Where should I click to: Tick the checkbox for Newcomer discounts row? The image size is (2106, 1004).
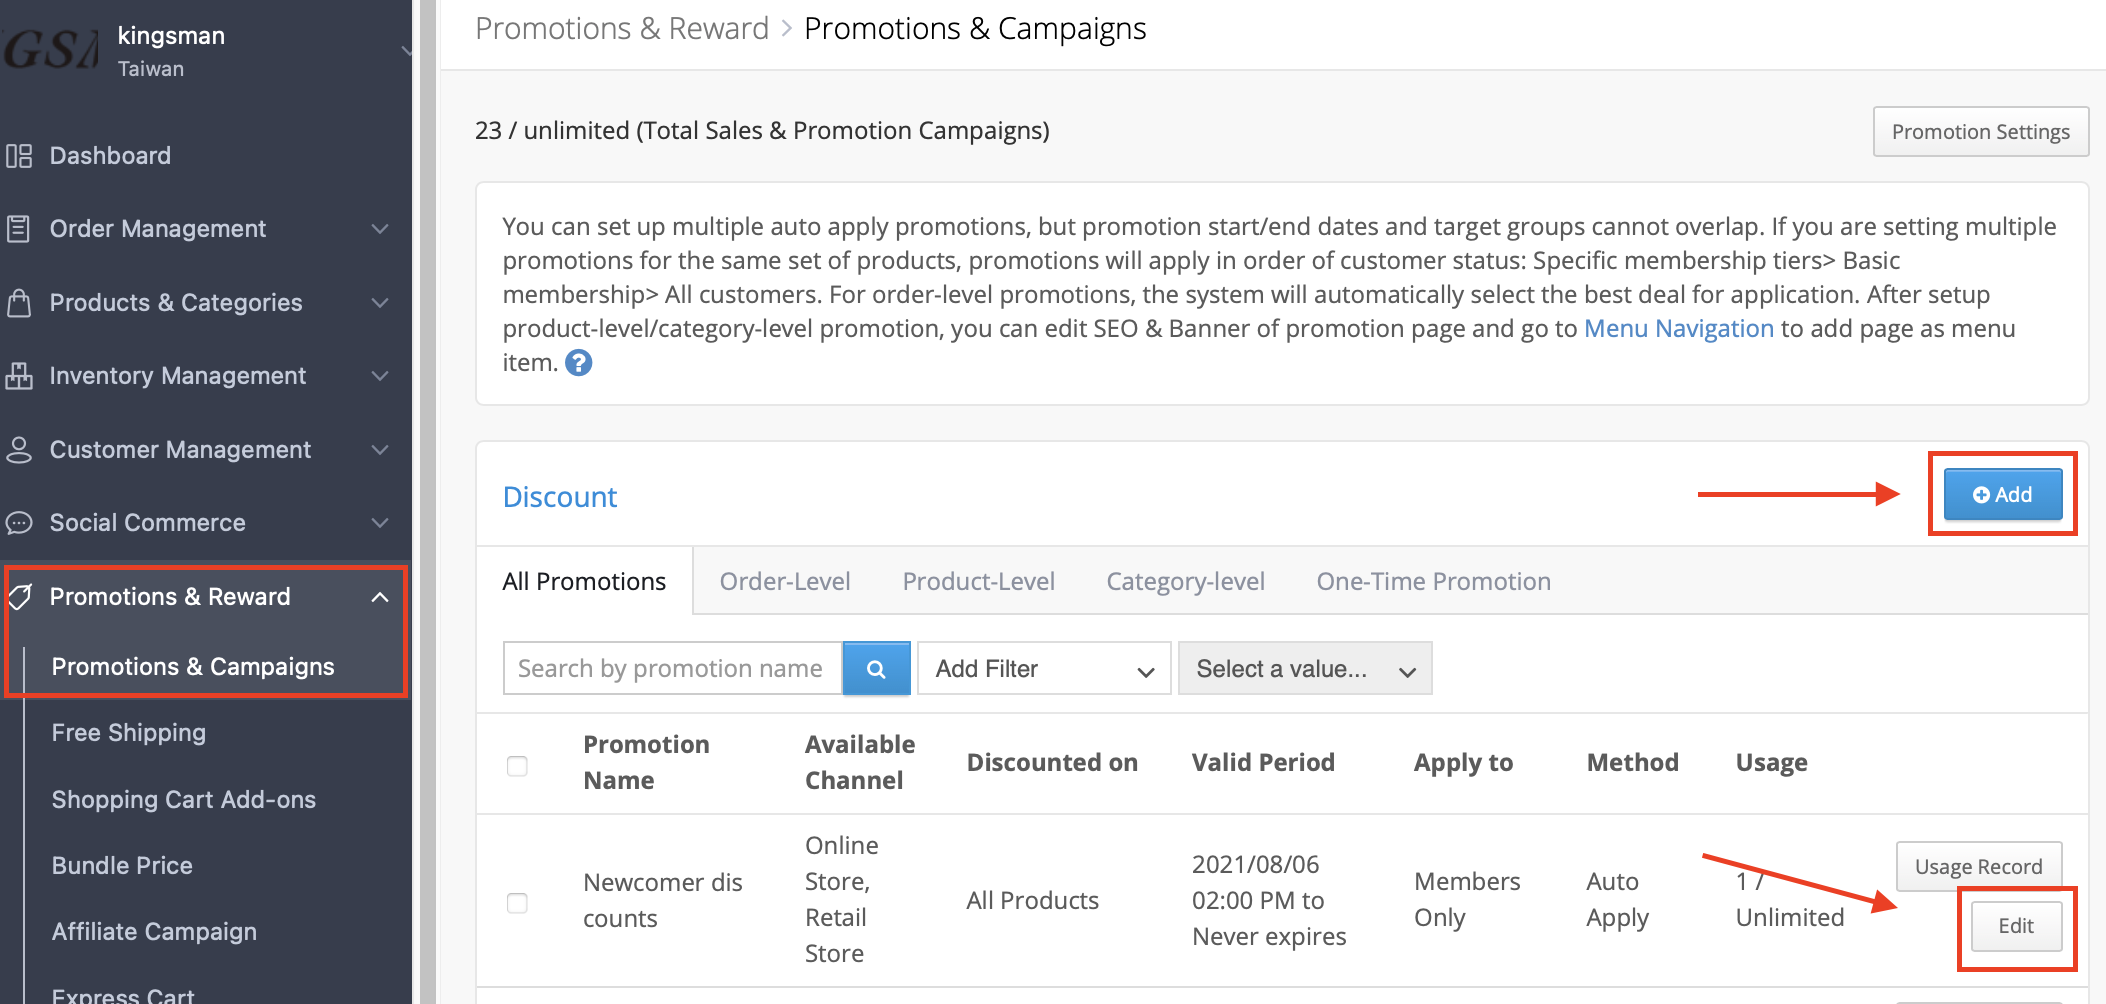pos(517,903)
